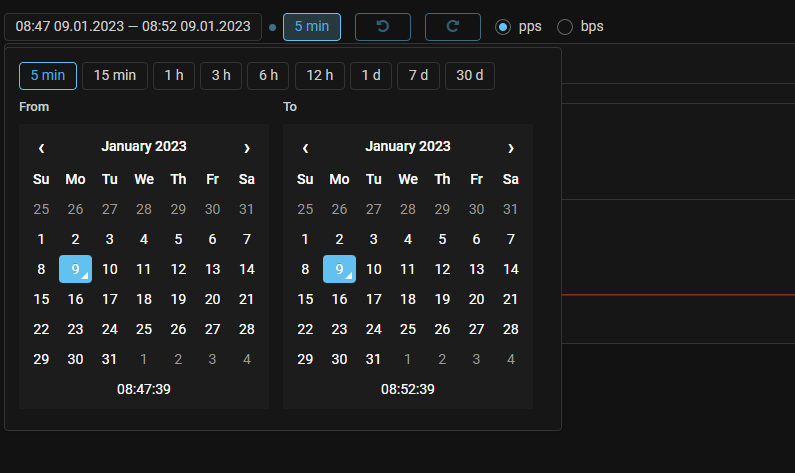Open January 2023 title in To calendar

tap(408, 147)
